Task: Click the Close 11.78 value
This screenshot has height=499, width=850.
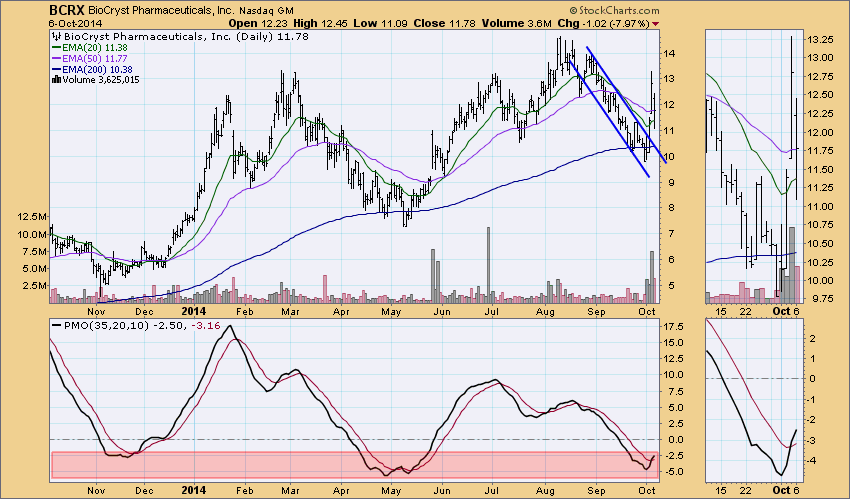Action: point(445,23)
